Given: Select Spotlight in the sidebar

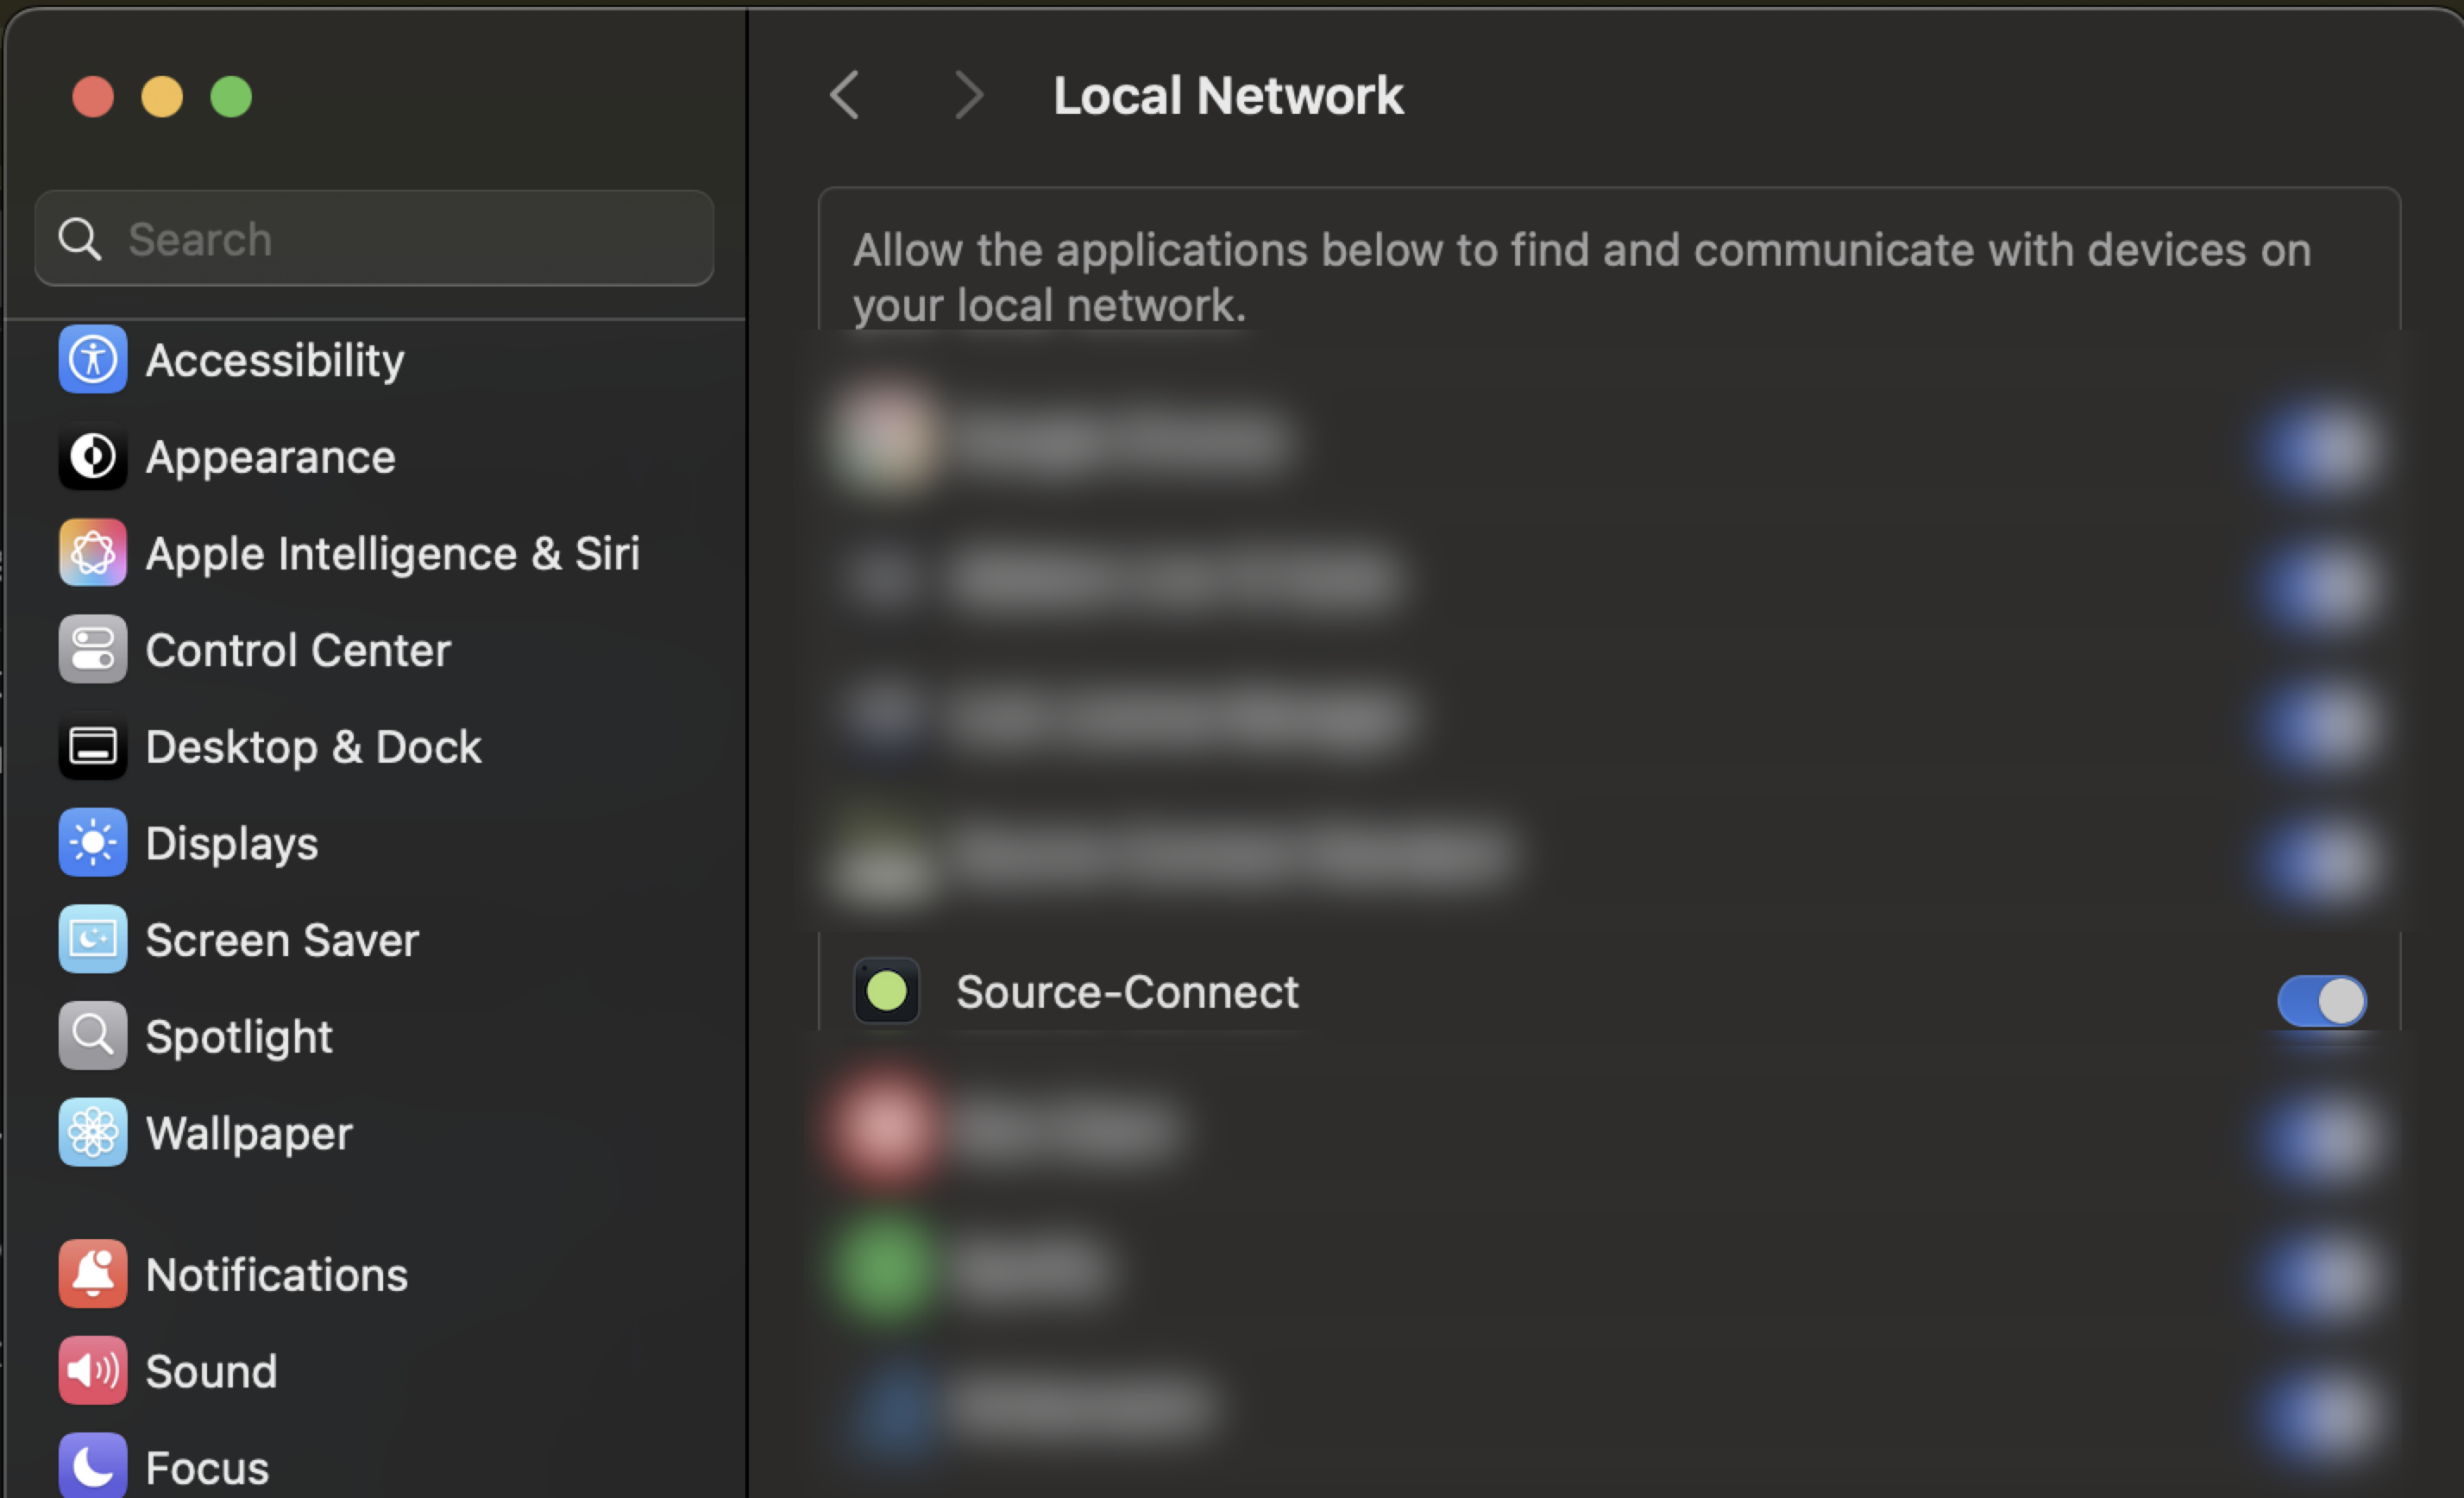Looking at the screenshot, I should [x=238, y=1037].
